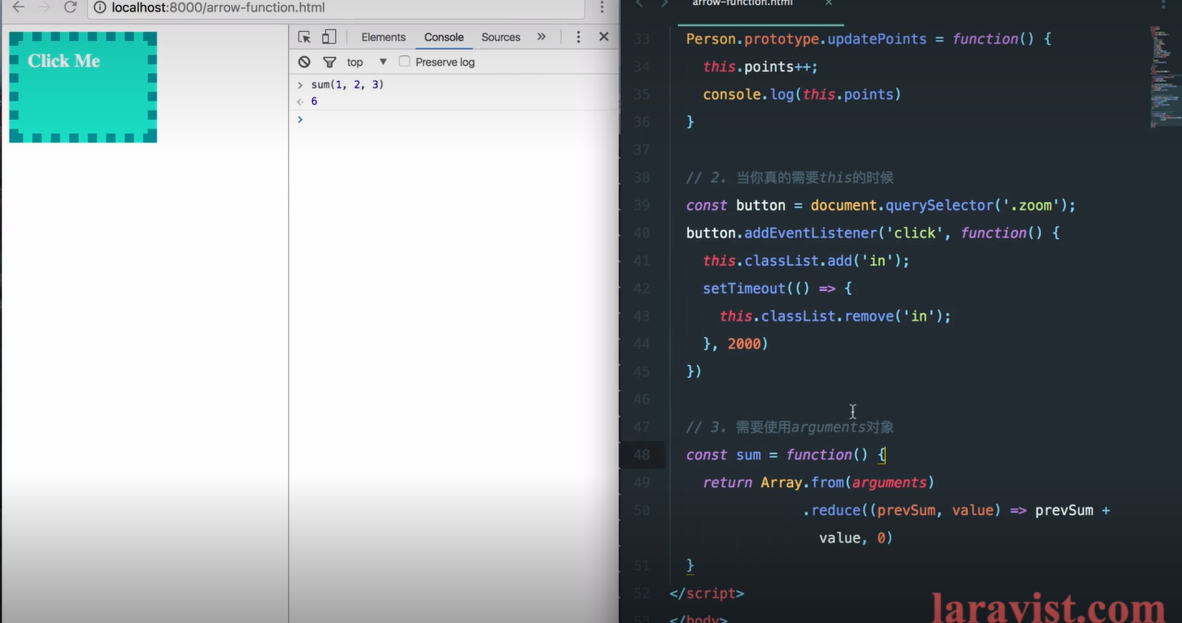This screenshot has width=1182, height=623.
Task: Select arrow-function.html editor tab
Action: [x=743, y=4]
